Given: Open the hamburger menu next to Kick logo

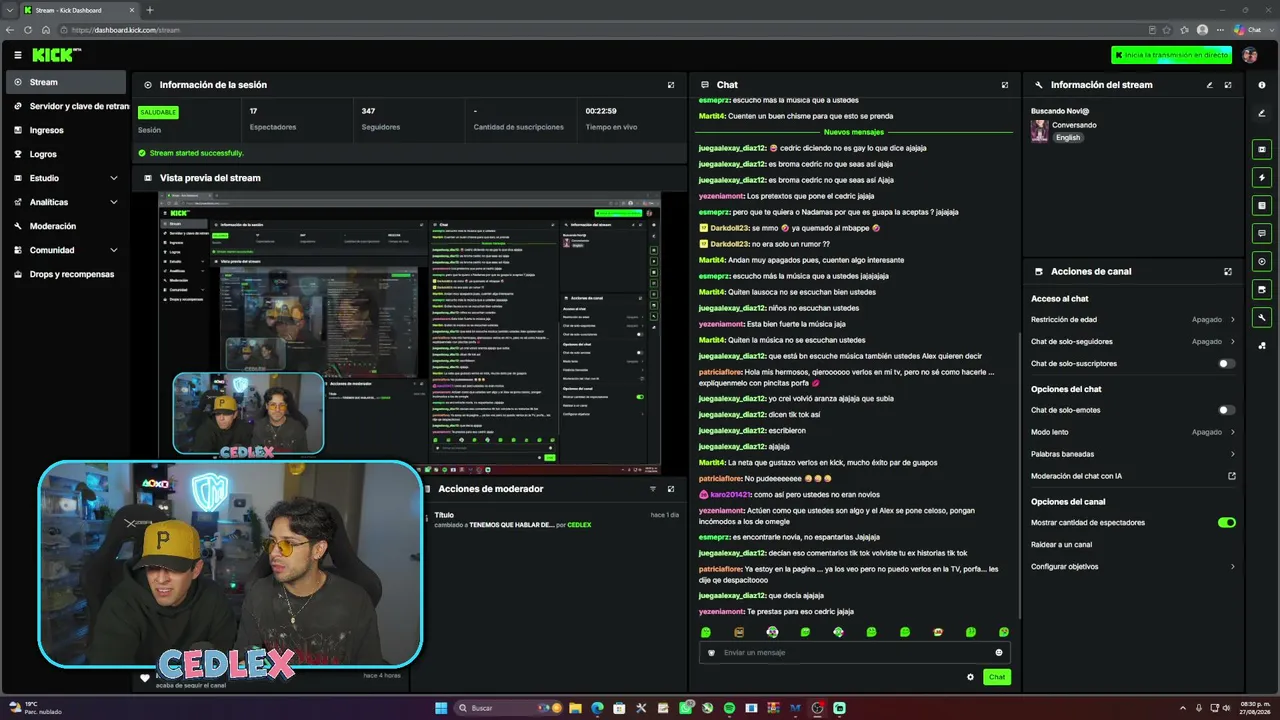Looking at the screenshot, I should (18, 55).
